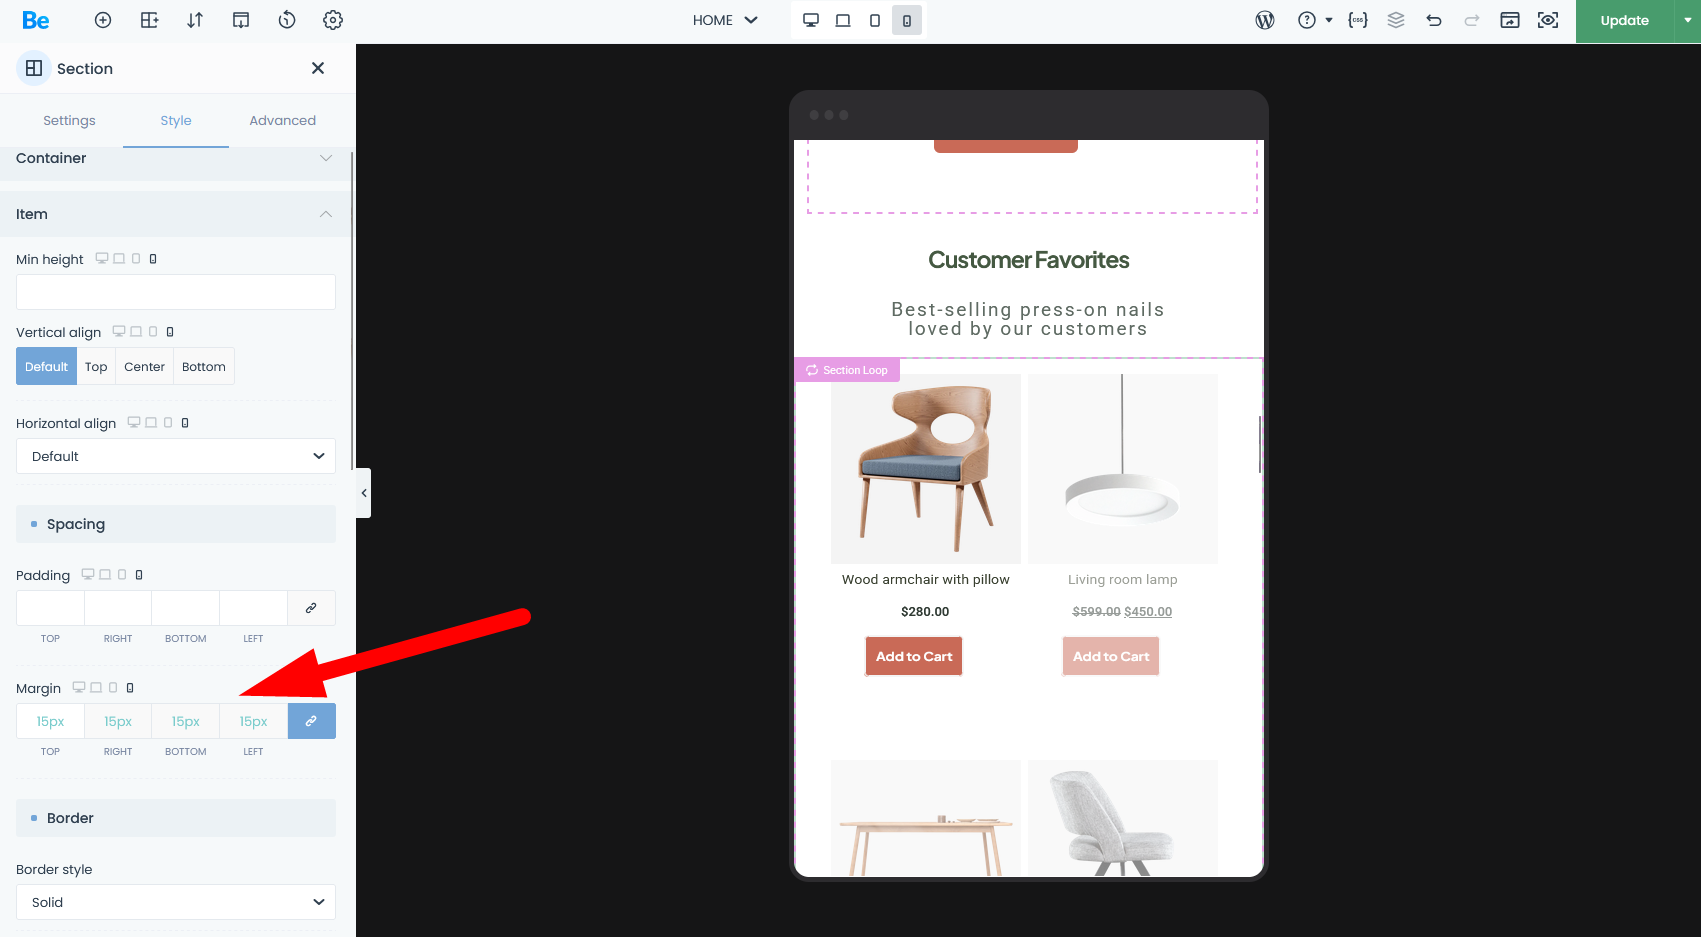Click the undo arrow icon
The image size is (1701, 937).
coord(1434,20)
